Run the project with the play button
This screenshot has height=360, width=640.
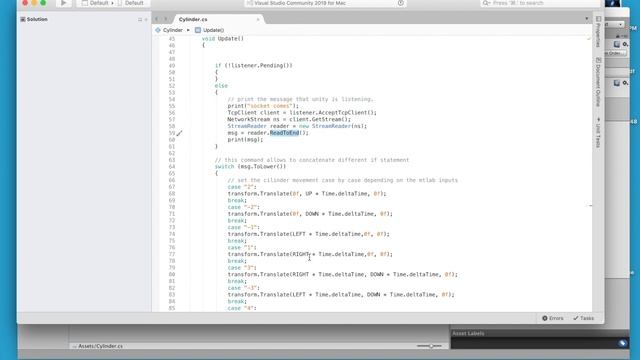(x=63, y=3)
